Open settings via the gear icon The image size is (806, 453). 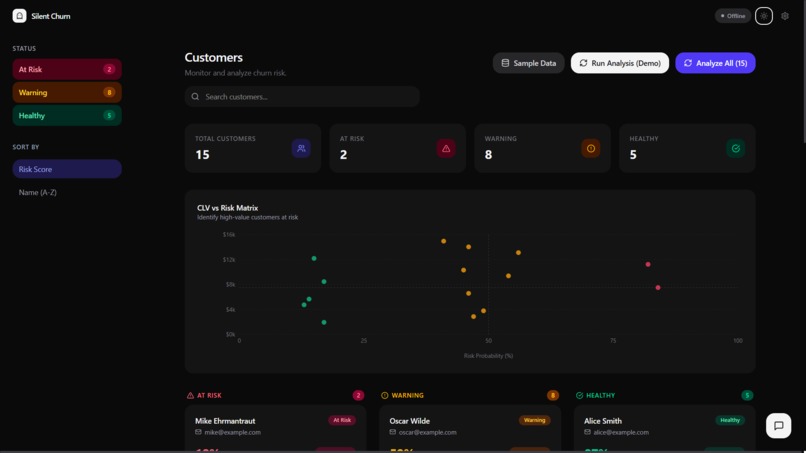point(785,16)
